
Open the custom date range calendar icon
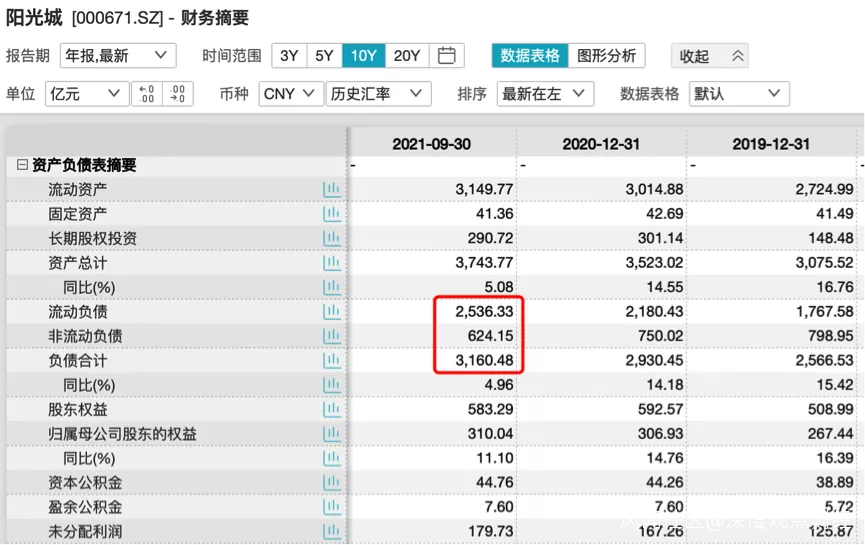448,56
